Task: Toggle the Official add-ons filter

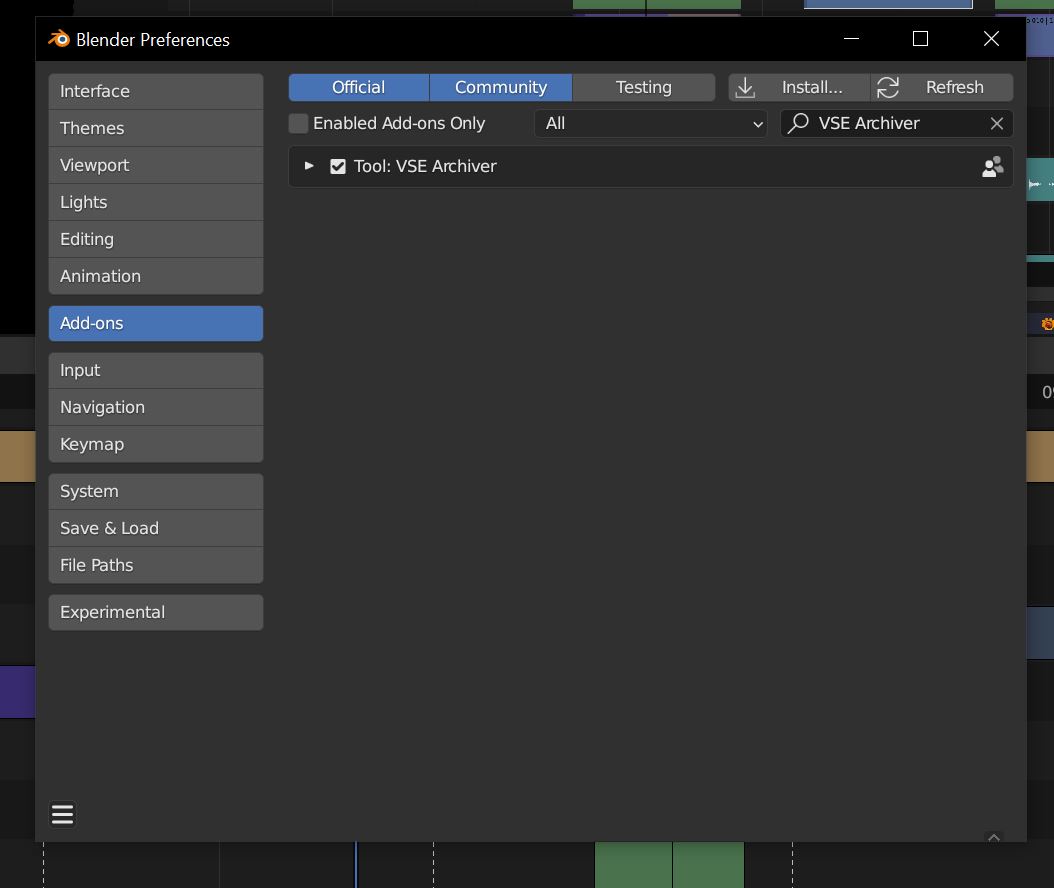Action: coord(359,87)
